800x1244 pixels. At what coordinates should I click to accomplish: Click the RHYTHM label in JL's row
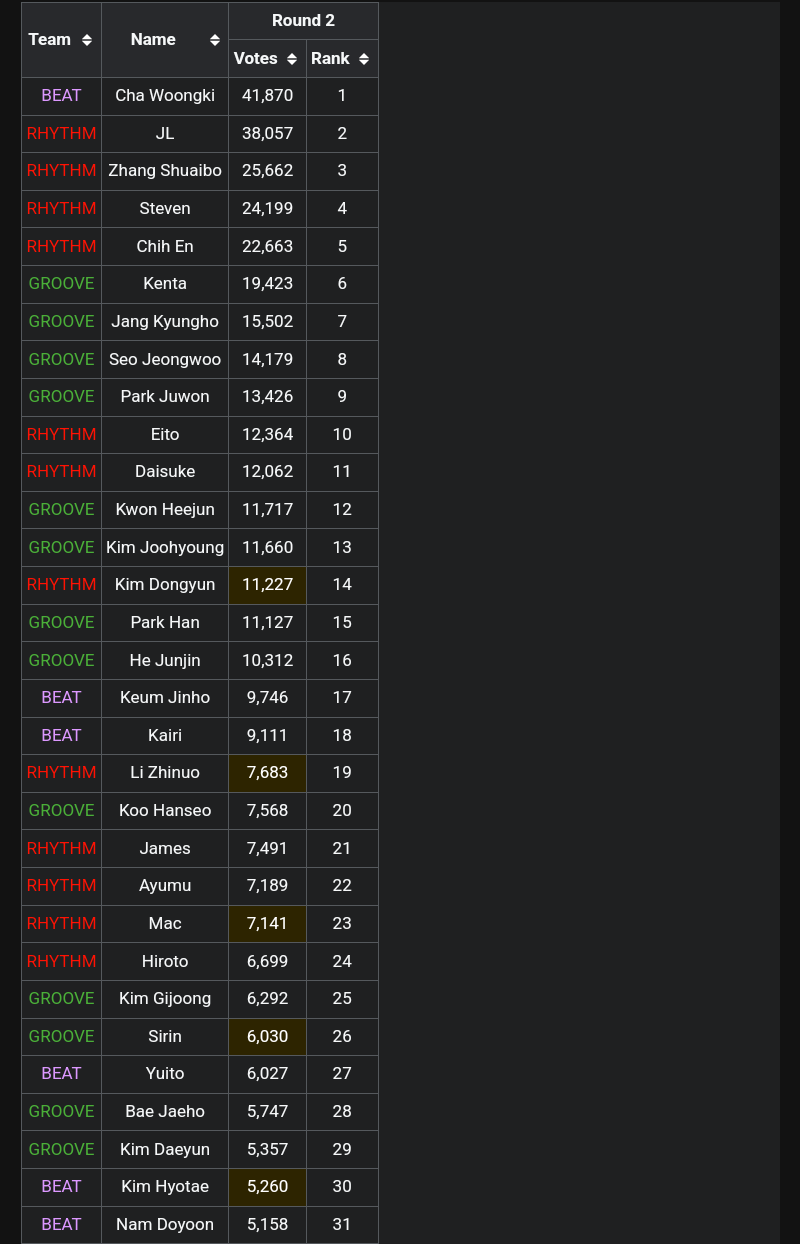click(61, 133)
